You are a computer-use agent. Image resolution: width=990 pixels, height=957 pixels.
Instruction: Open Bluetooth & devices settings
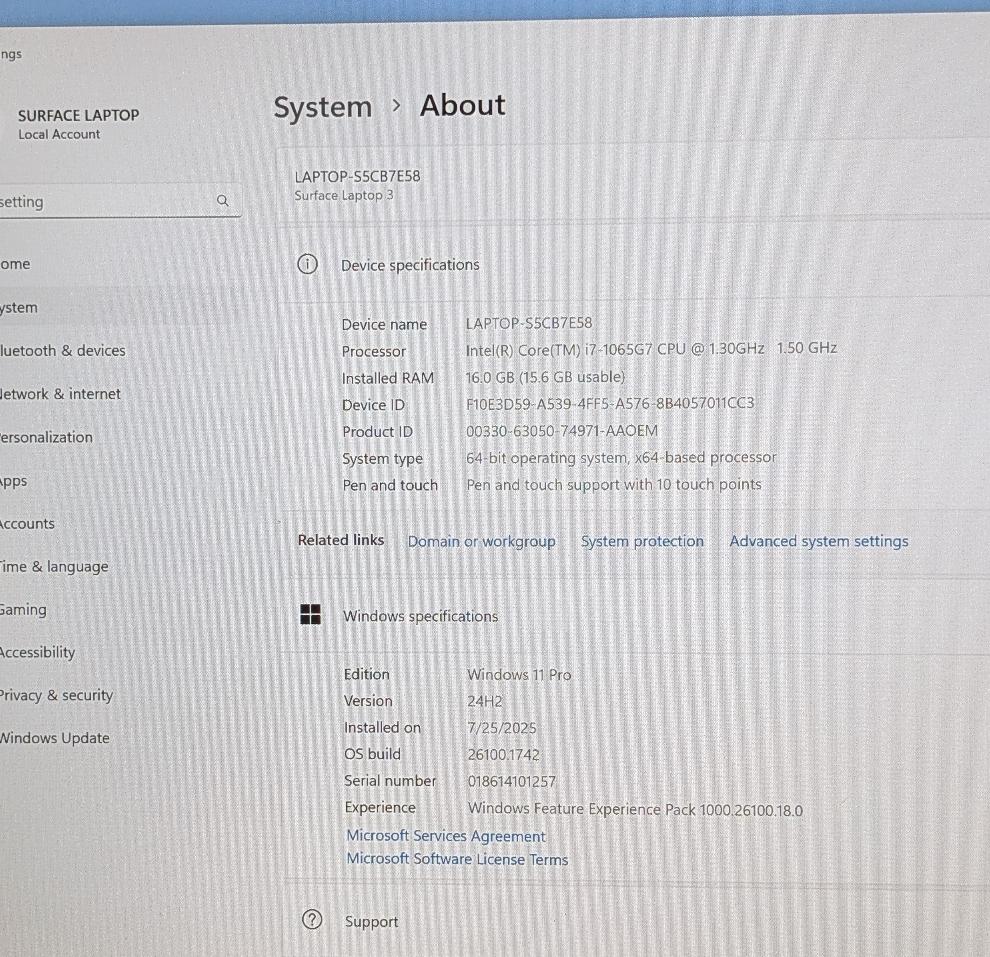coord(63,350)
